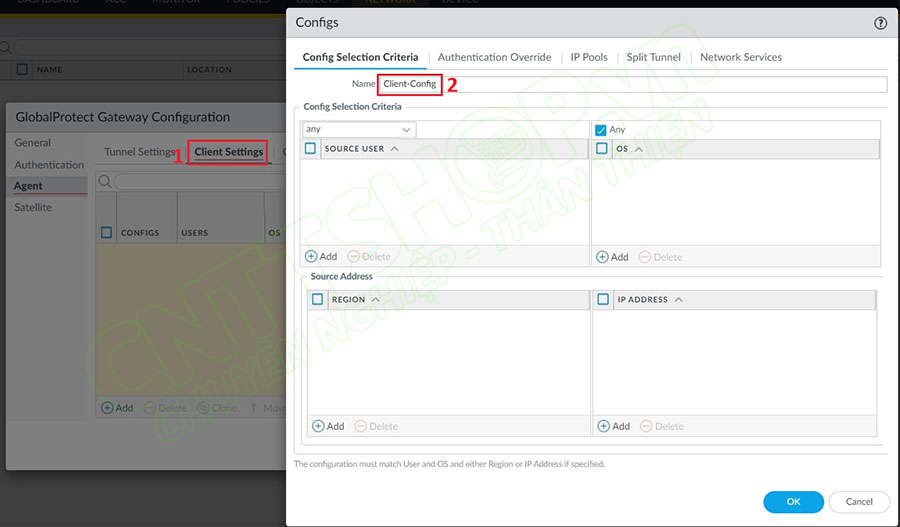Click the CONFIGS column header

(140, 233)
